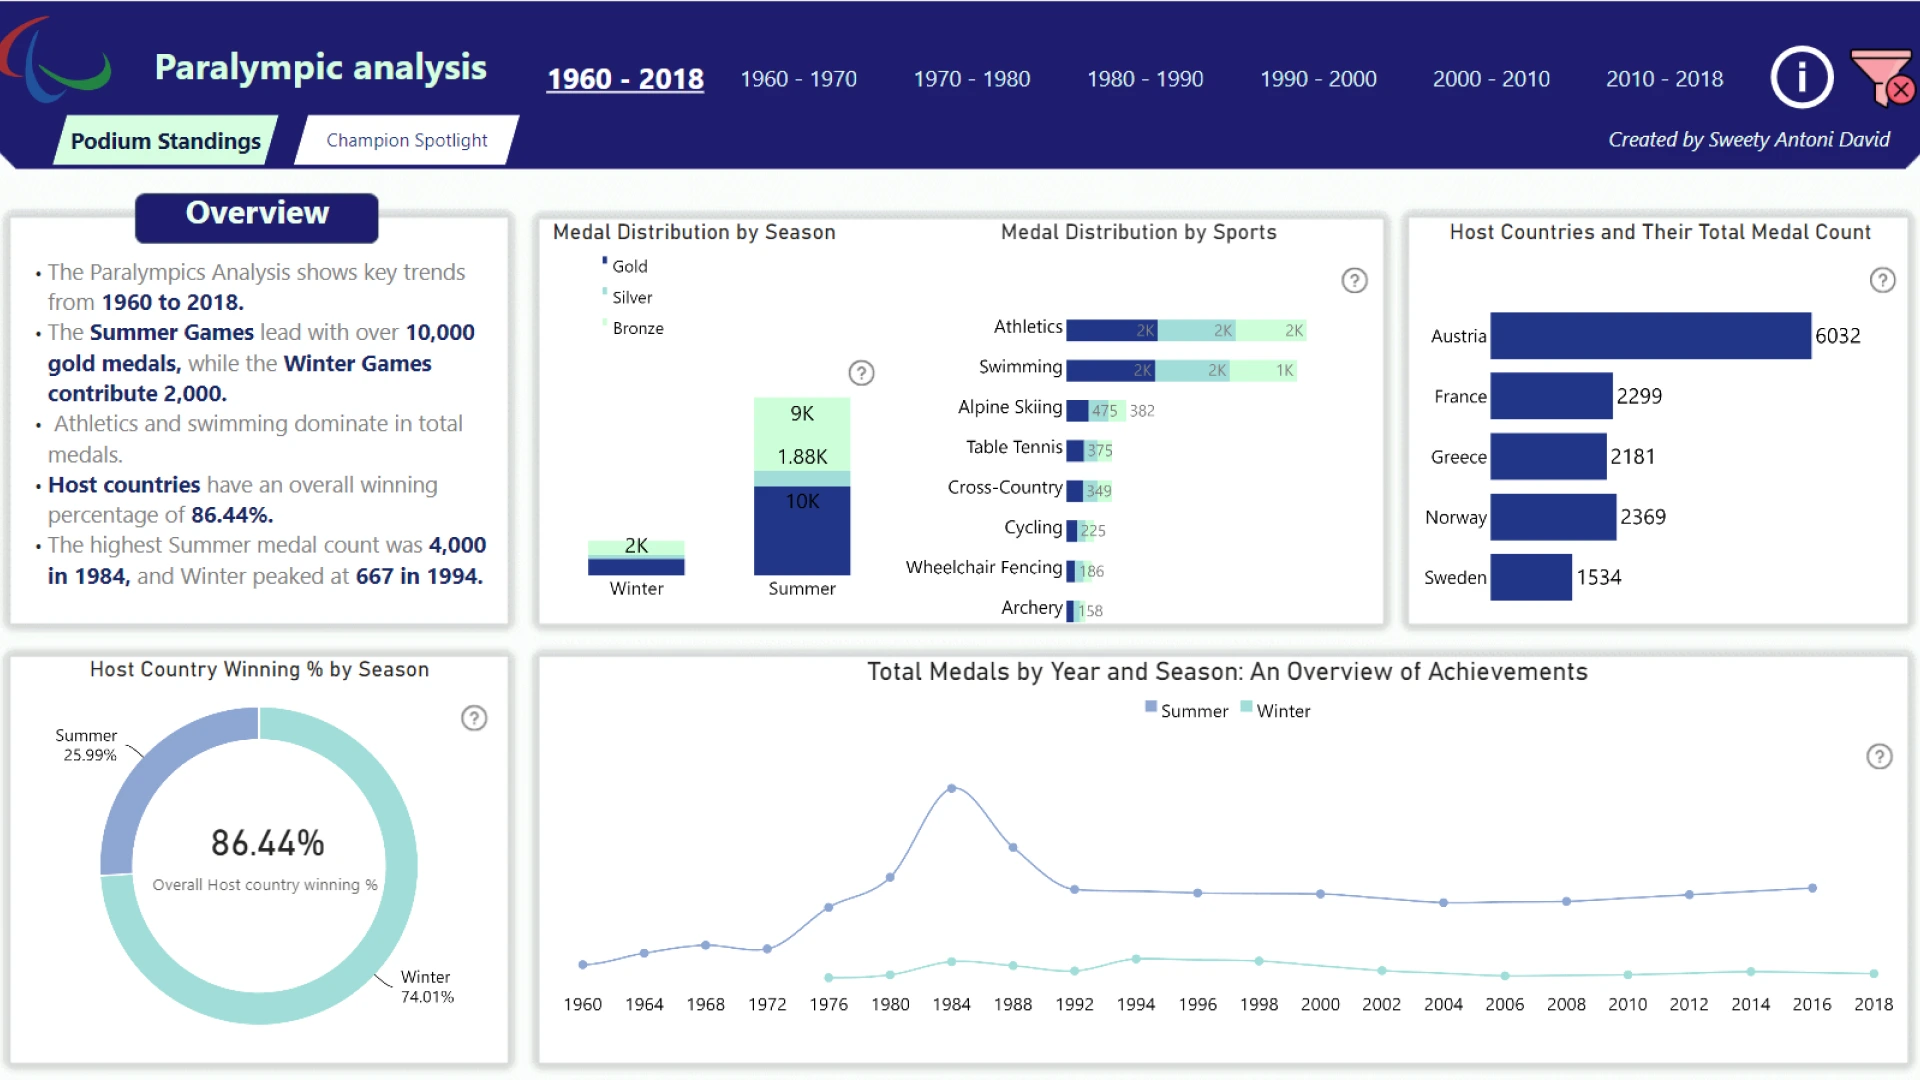The width and height of the screenshot is (1920, 1080).
Task: Open the info icon in the header
Action: [x=1801, y=77]
